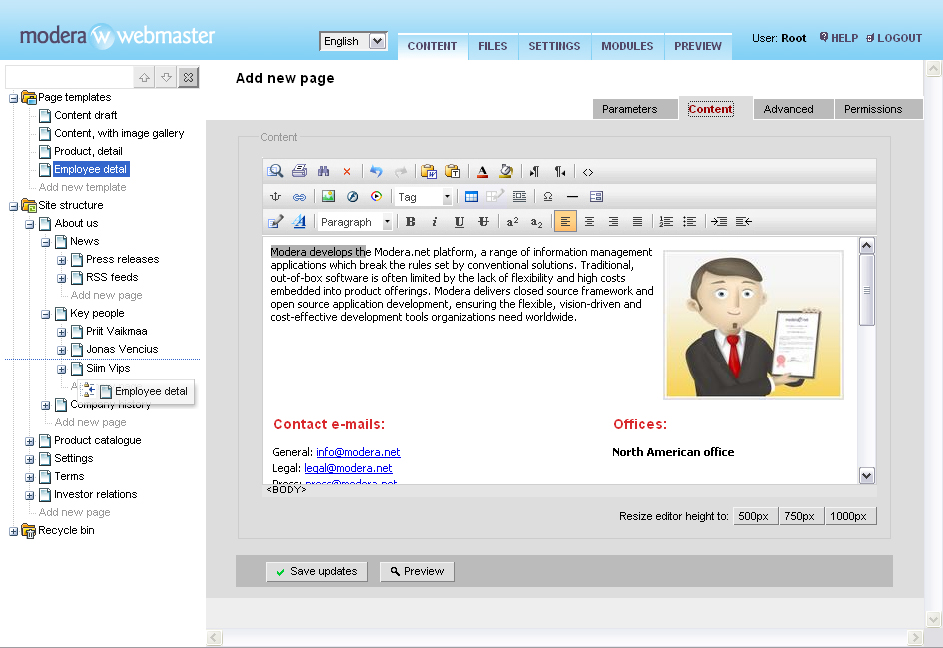Expand the Product catalogue node
943x648 pixels.
29,442
